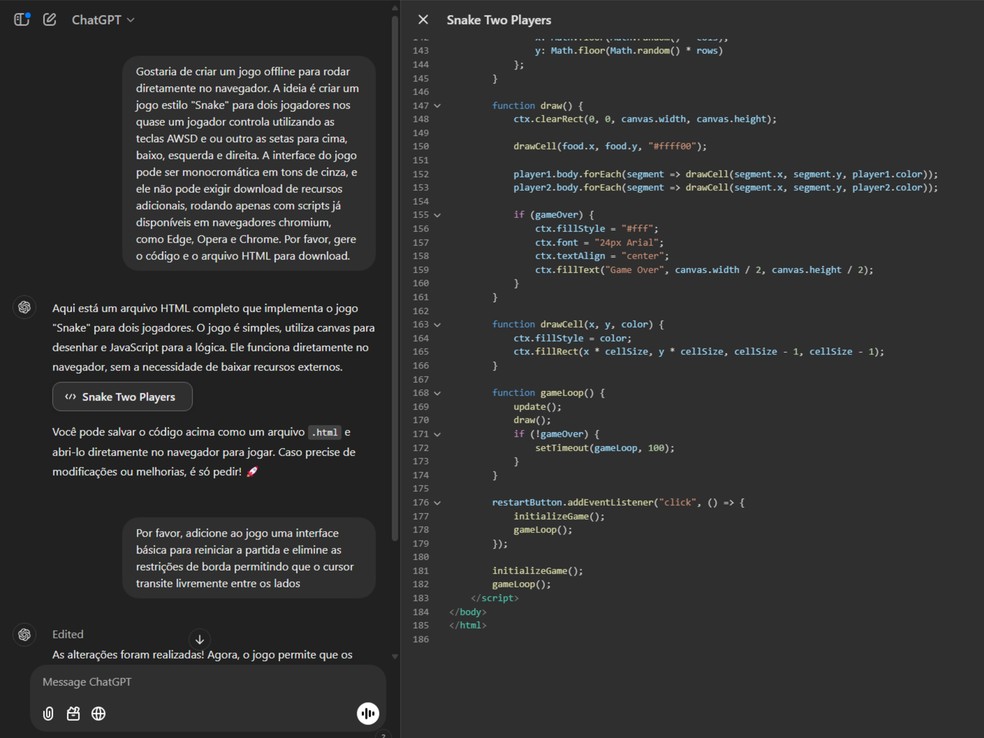Close the Snake Two Players canvas
Screen dimensions: 984x738
pos(423,20)
